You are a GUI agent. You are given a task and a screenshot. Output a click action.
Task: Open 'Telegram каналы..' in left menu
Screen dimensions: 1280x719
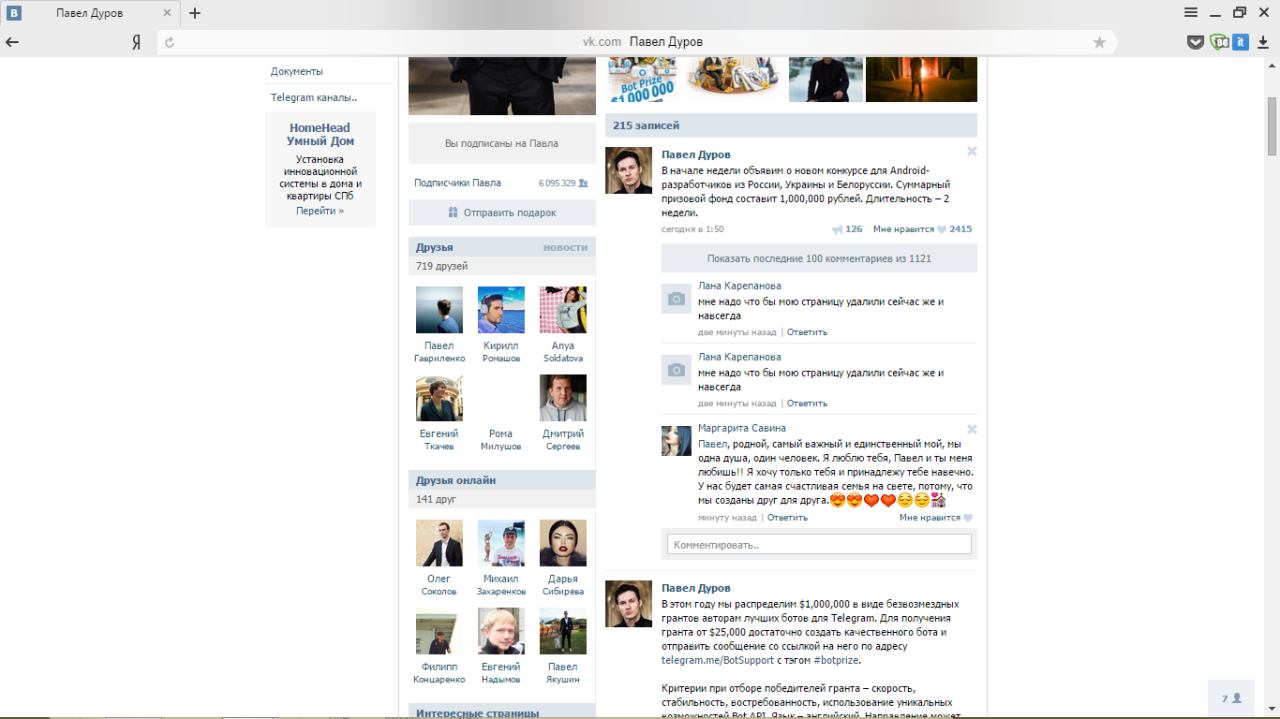click(x=314, y=97)
